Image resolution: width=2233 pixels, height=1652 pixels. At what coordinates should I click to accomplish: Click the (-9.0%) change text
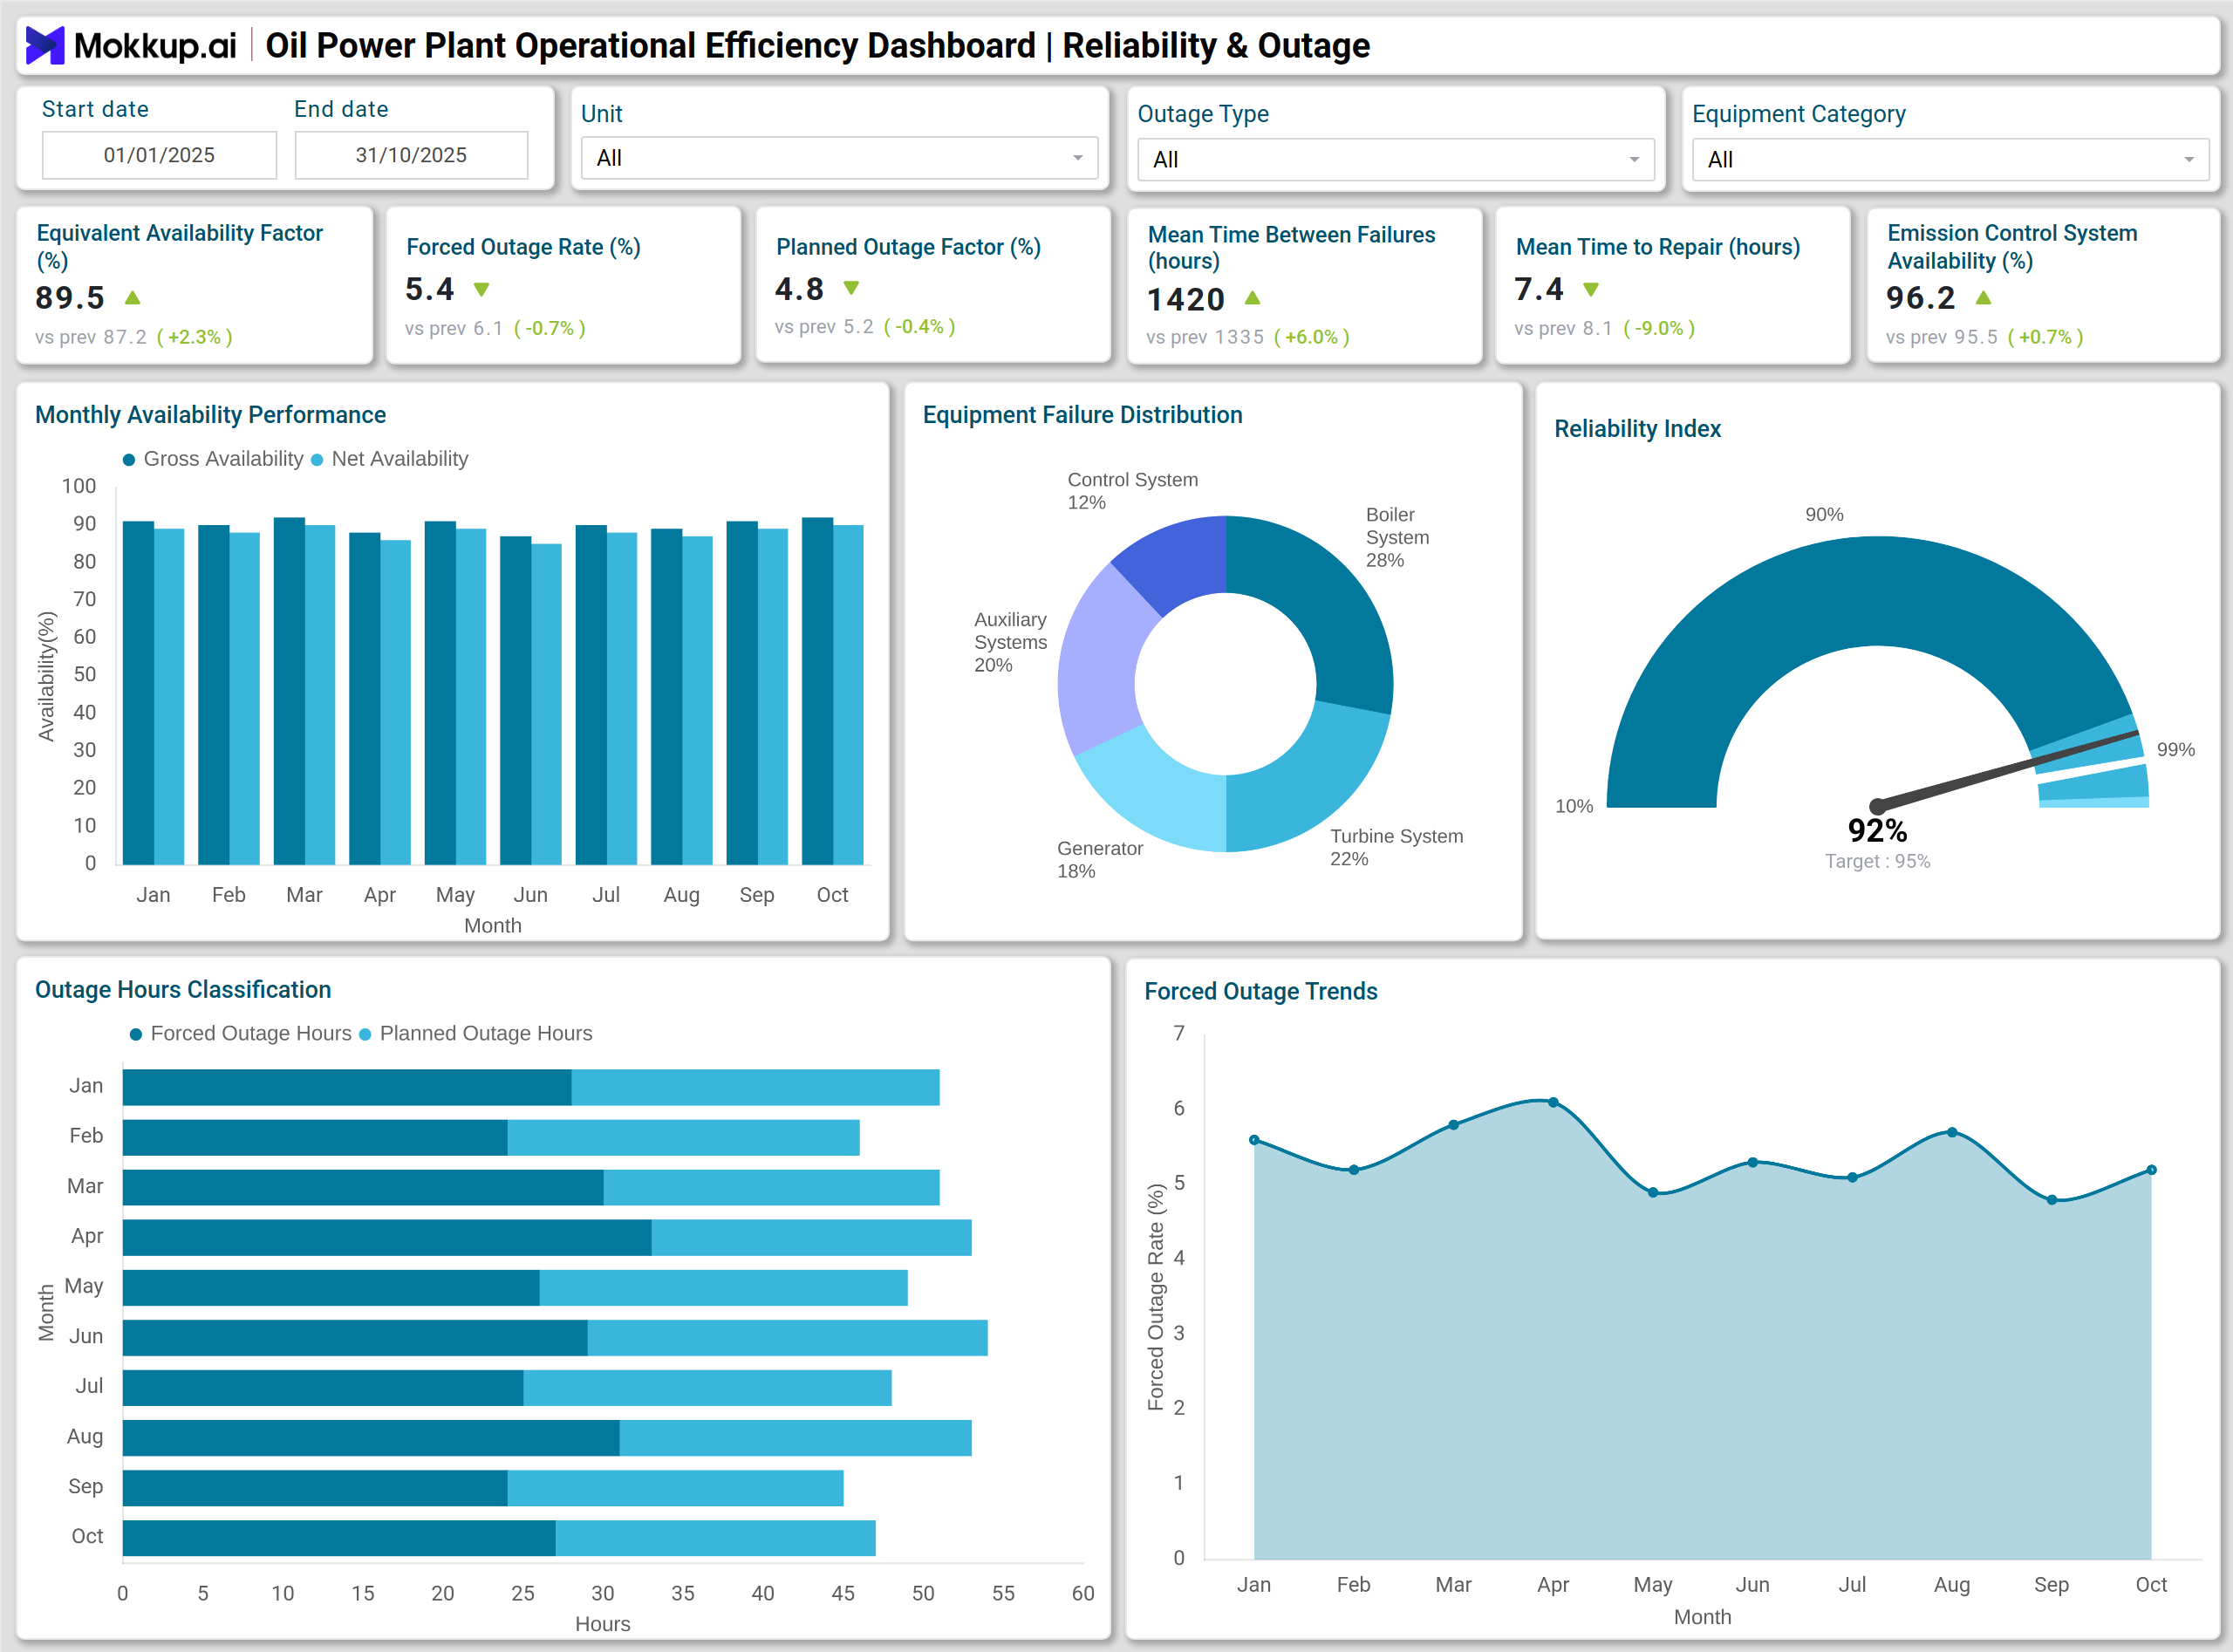[x=1659, y=328]
